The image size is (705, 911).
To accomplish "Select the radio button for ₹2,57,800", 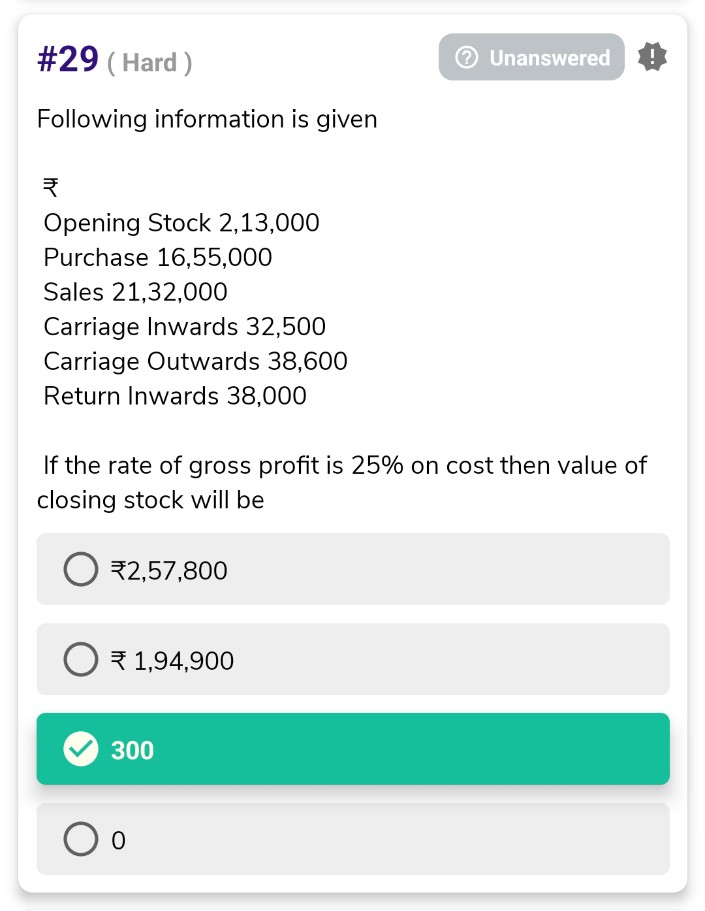I will coord(81,570).
